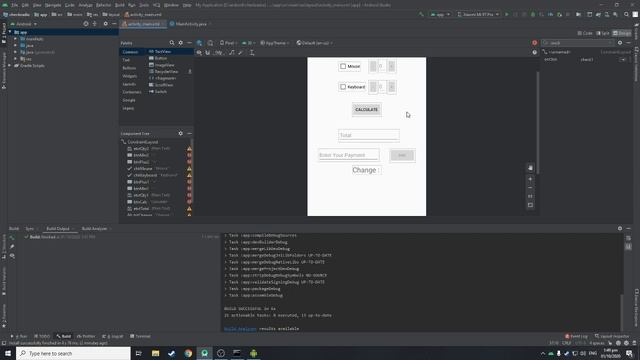Open the Terminal tool window
The image size is (640, 360).
coord(140,336)
